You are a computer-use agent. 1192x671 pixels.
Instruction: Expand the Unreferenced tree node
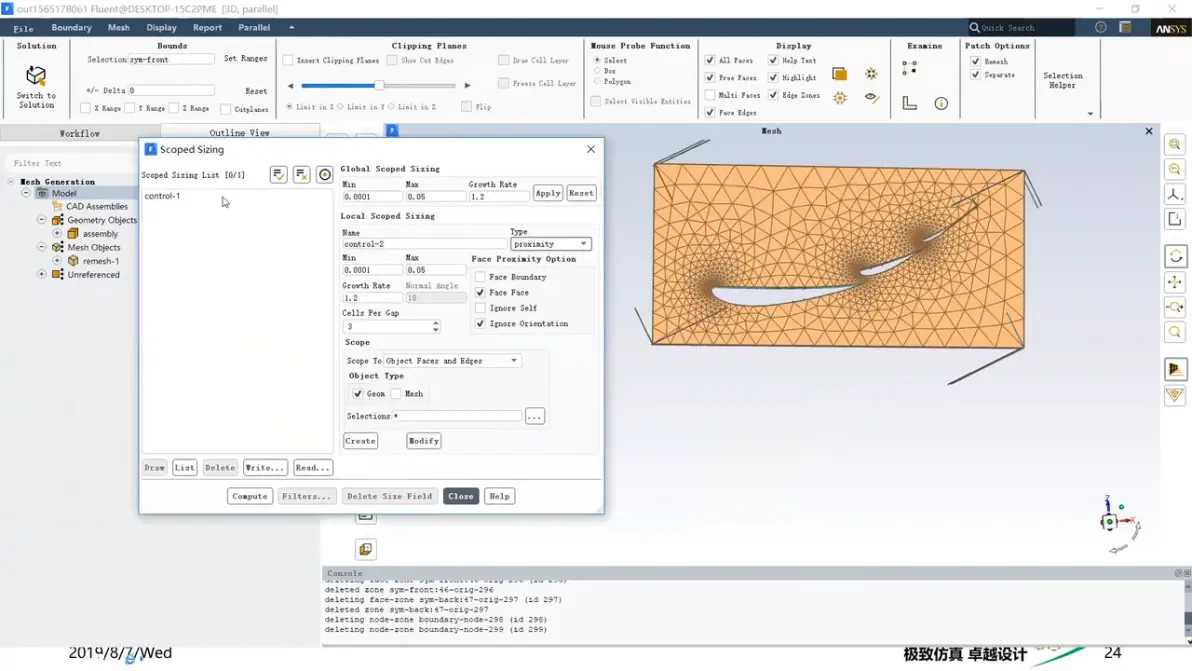tap(42, 274)
